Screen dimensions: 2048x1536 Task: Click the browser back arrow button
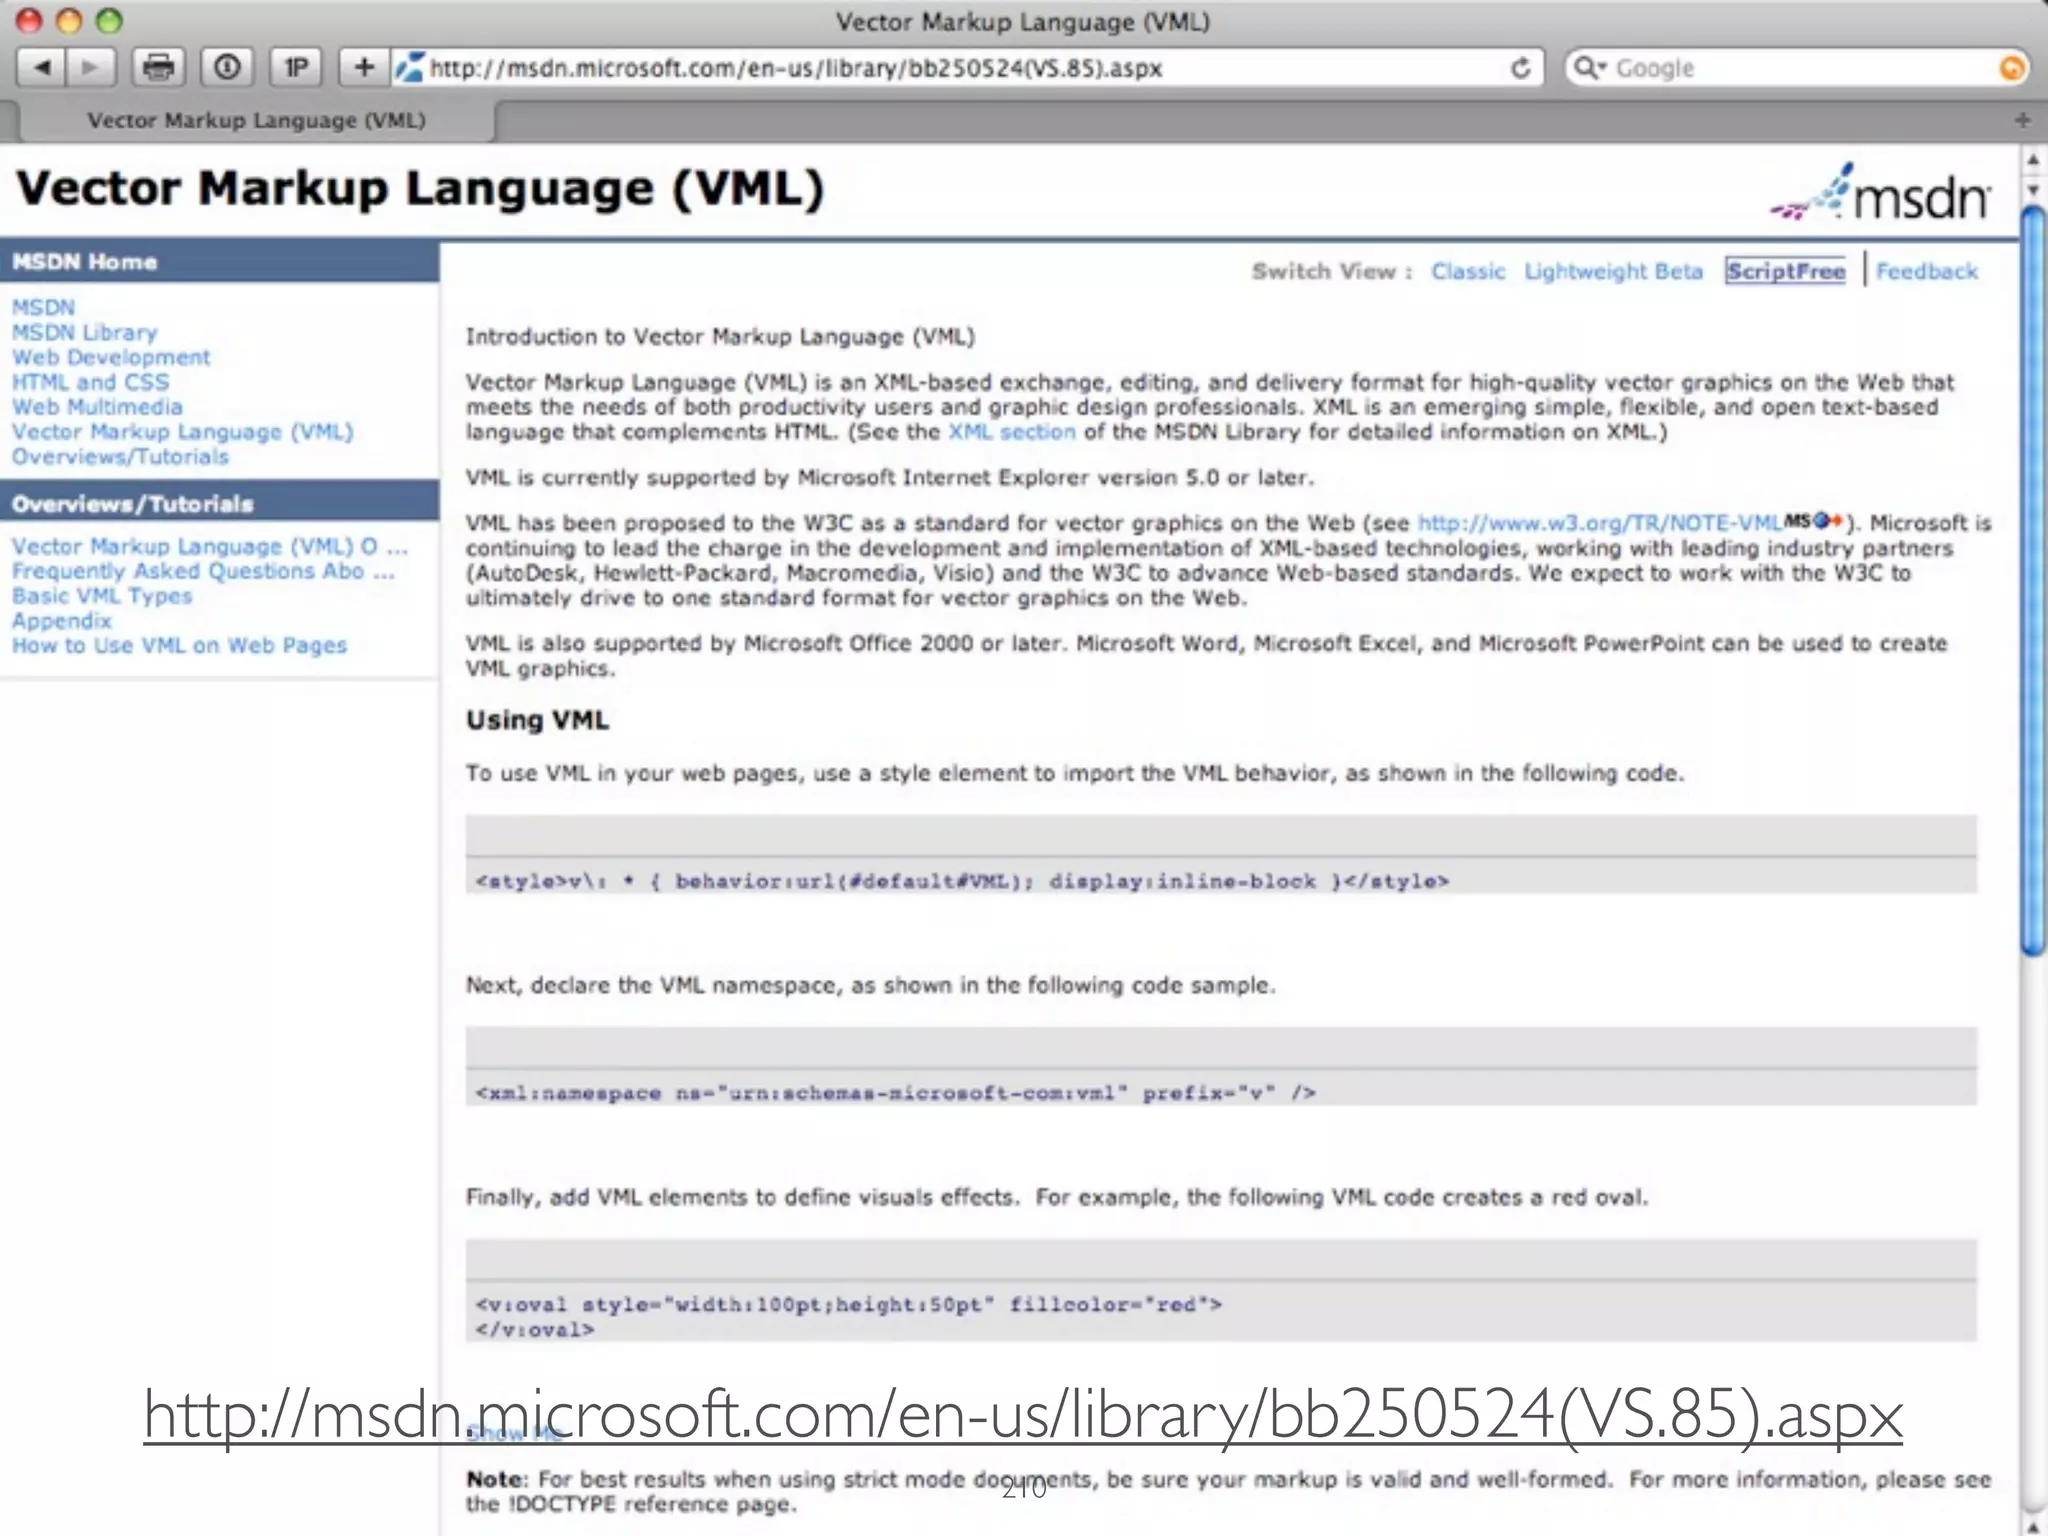[x=42, y=68]
